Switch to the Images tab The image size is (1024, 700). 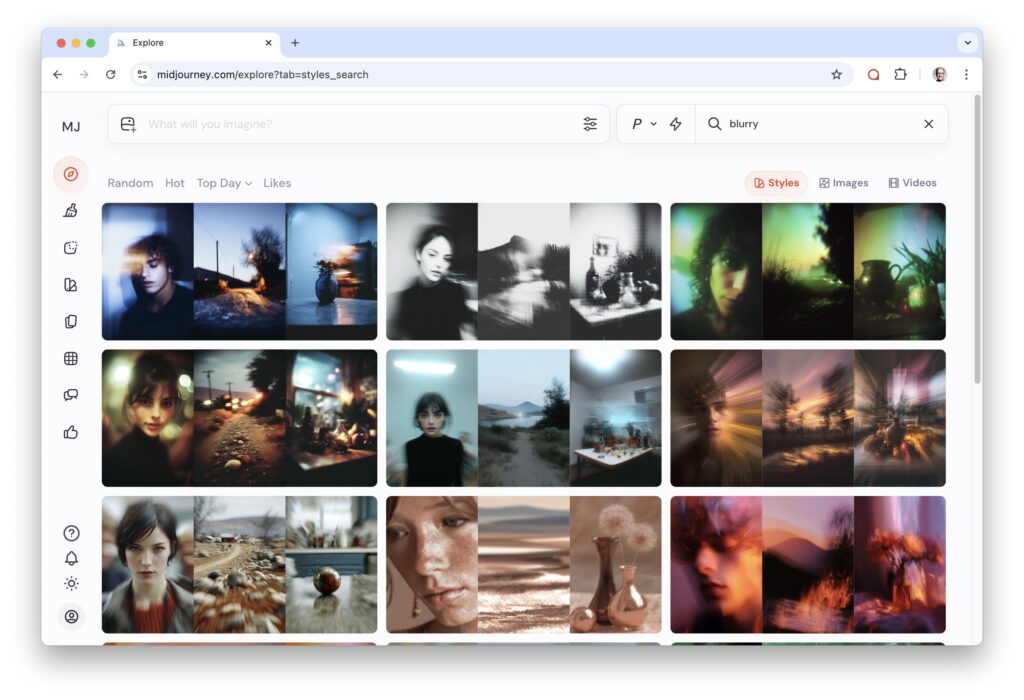[843, 183]
